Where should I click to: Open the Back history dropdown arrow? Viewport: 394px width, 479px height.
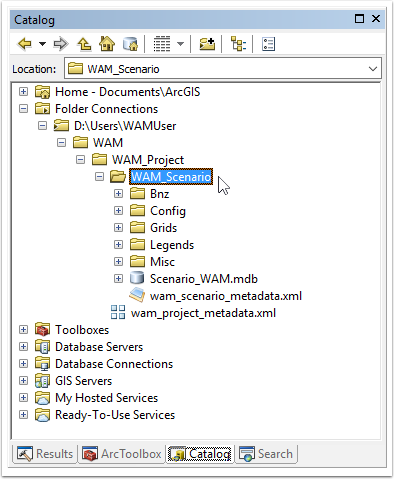[42, 44]
